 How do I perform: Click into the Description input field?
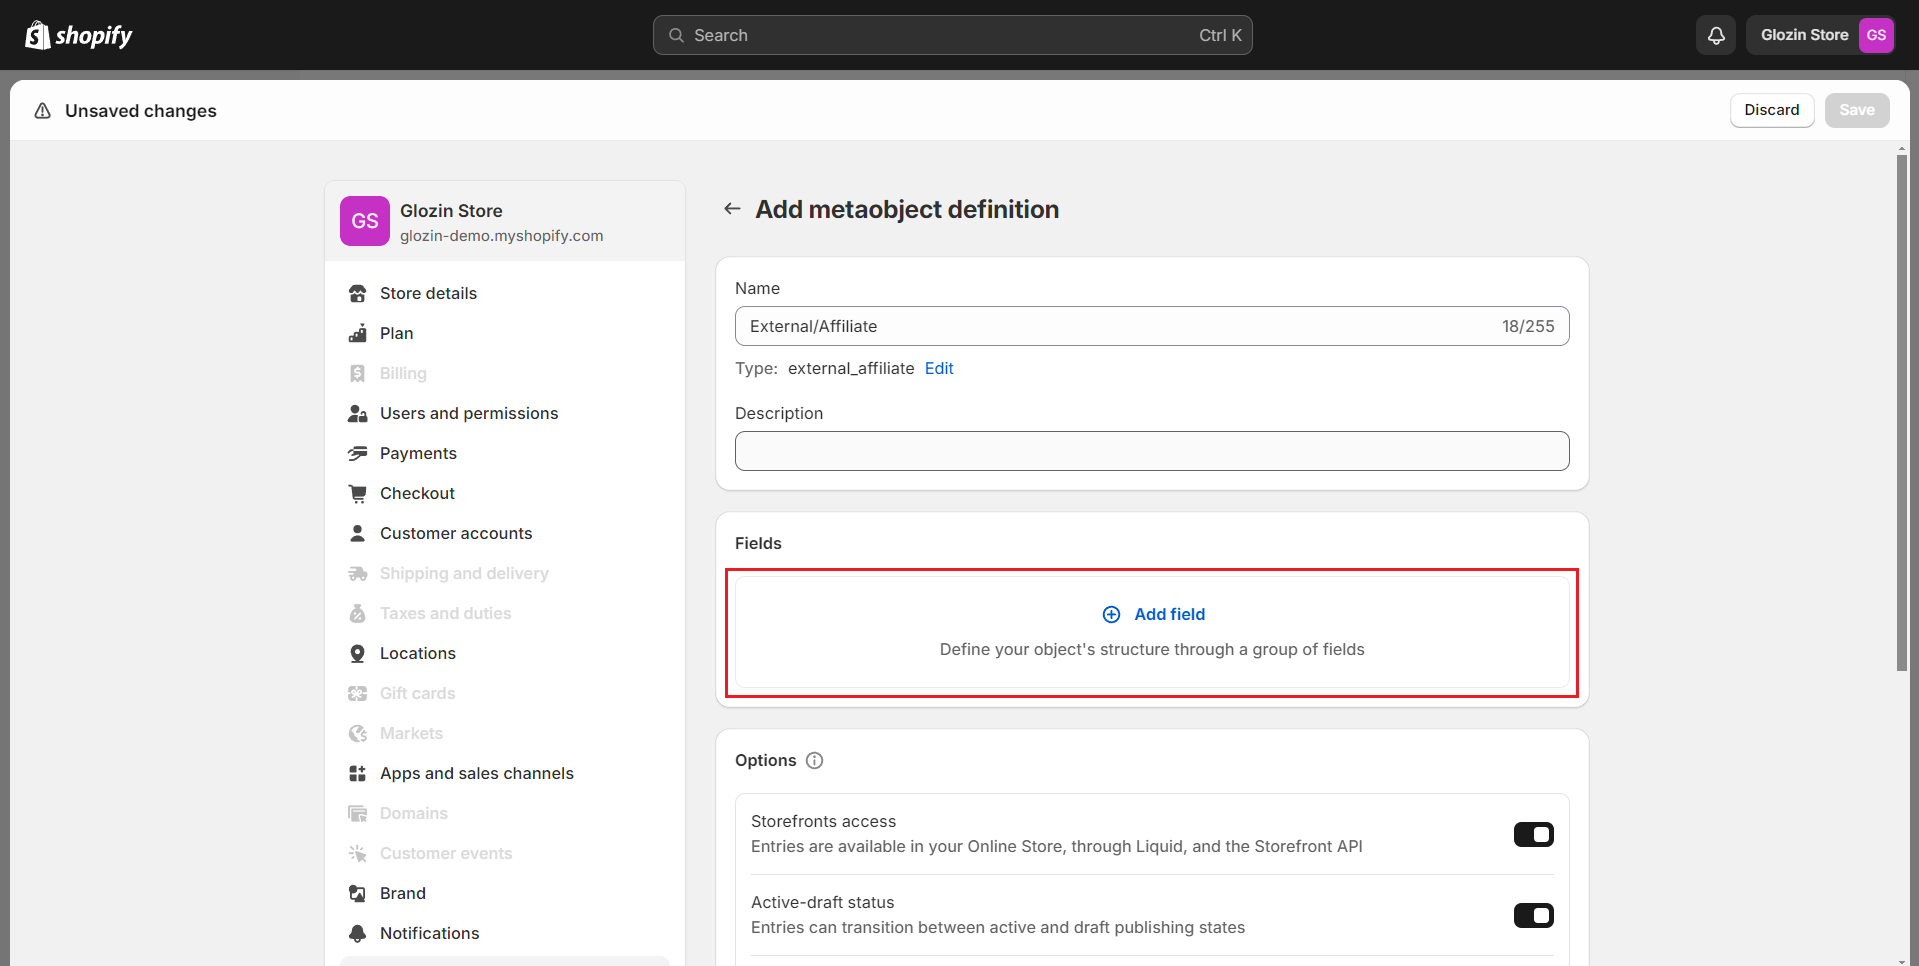tap(1151, 451)
